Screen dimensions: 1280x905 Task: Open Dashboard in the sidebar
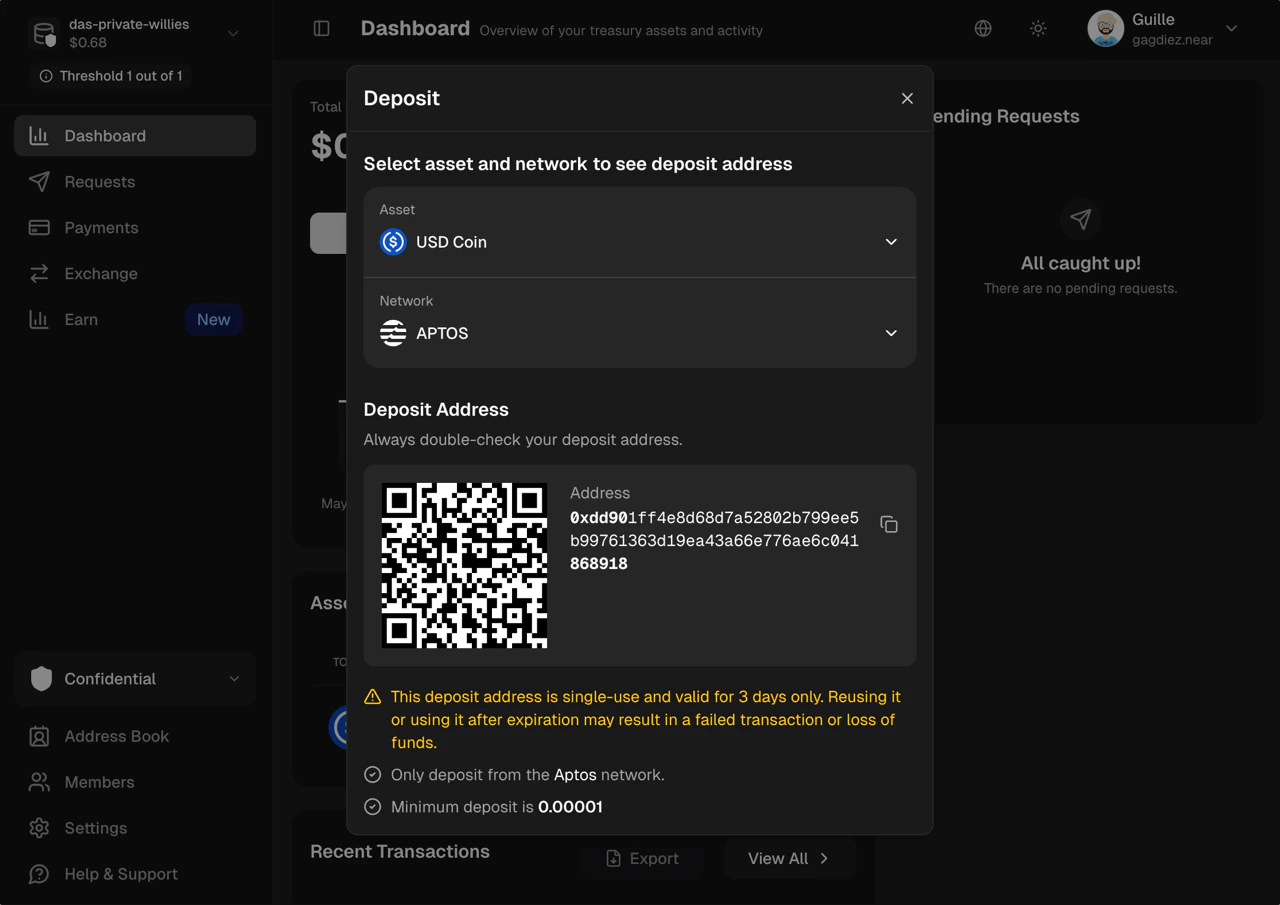(135, 136)
